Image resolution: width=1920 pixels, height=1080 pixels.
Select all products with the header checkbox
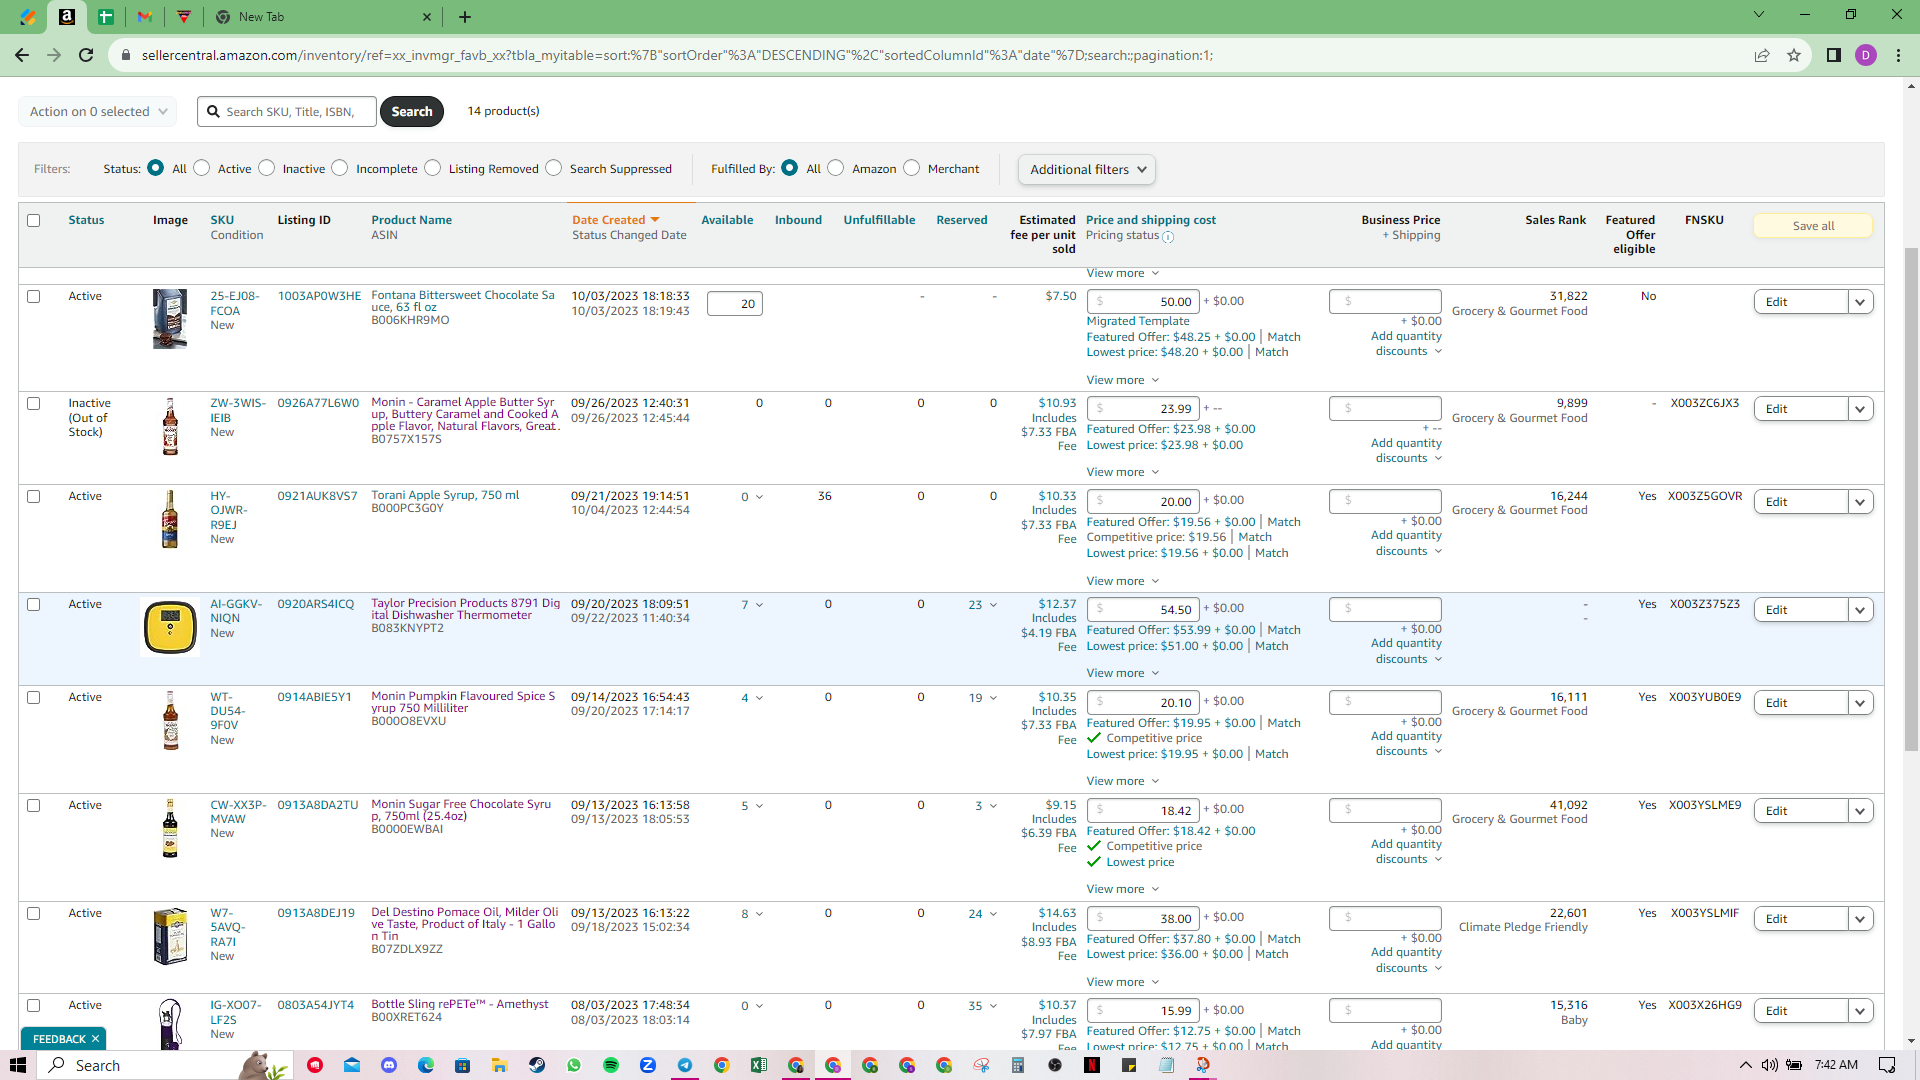tap(34, 220)
